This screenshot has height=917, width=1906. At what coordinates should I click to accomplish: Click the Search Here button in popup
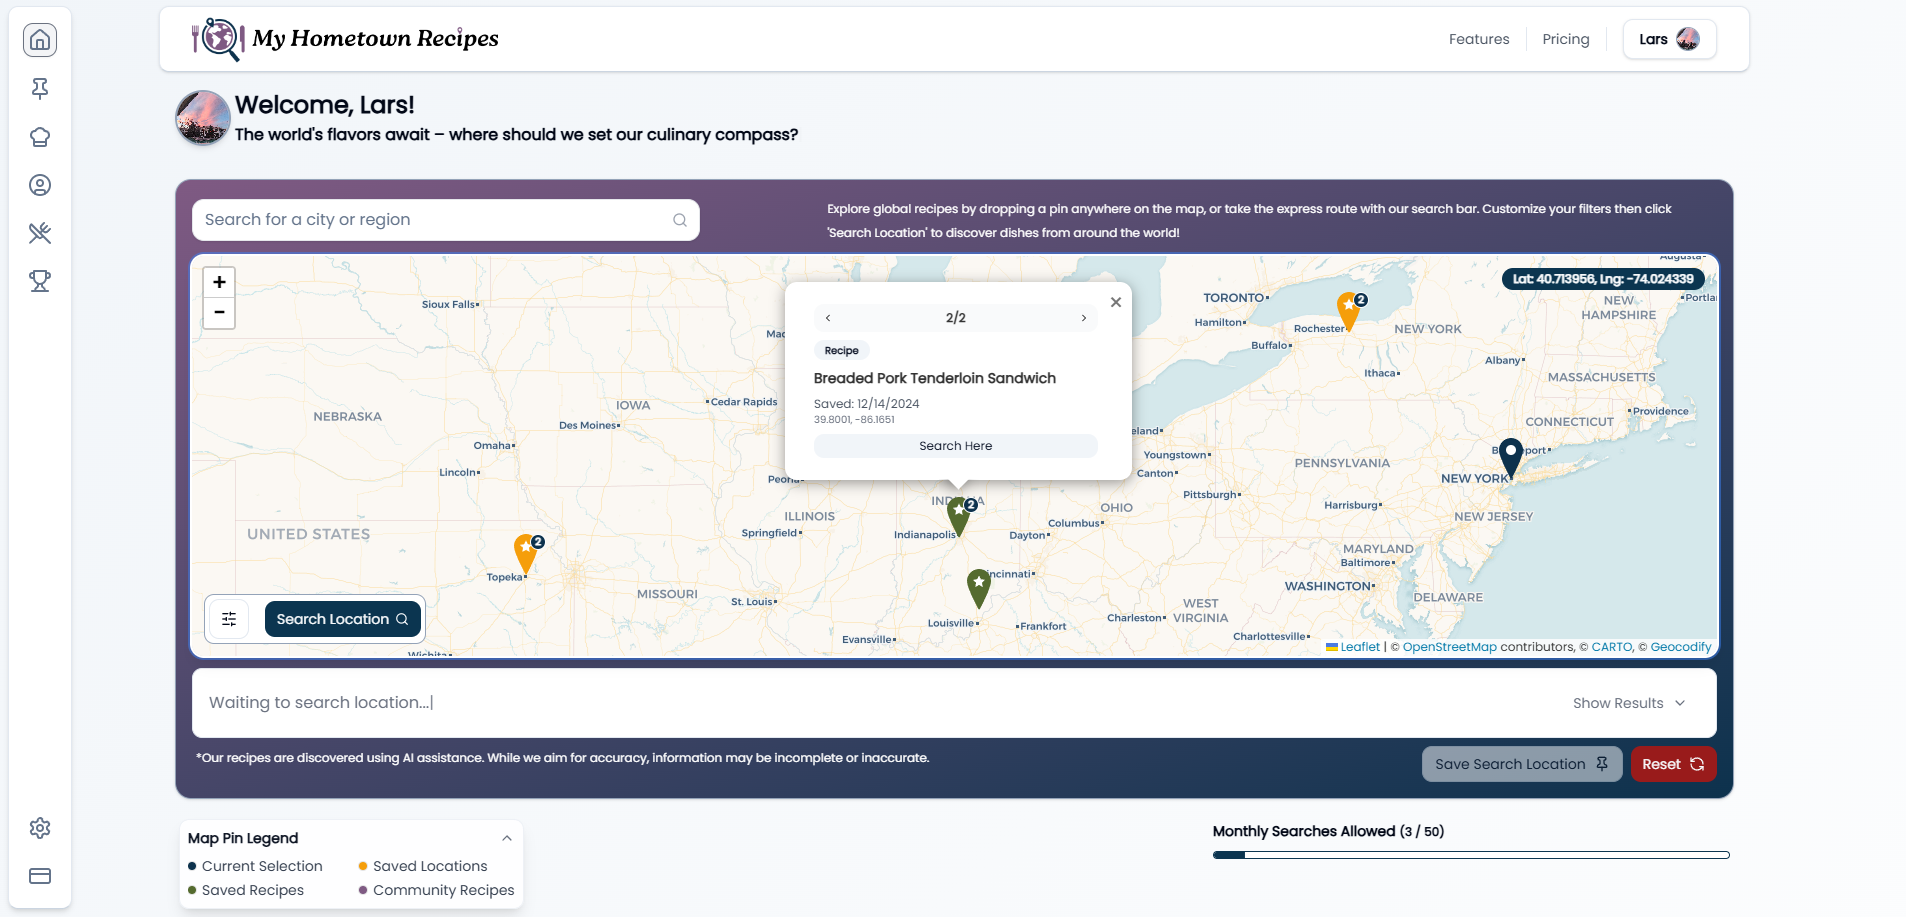[955, 446]
